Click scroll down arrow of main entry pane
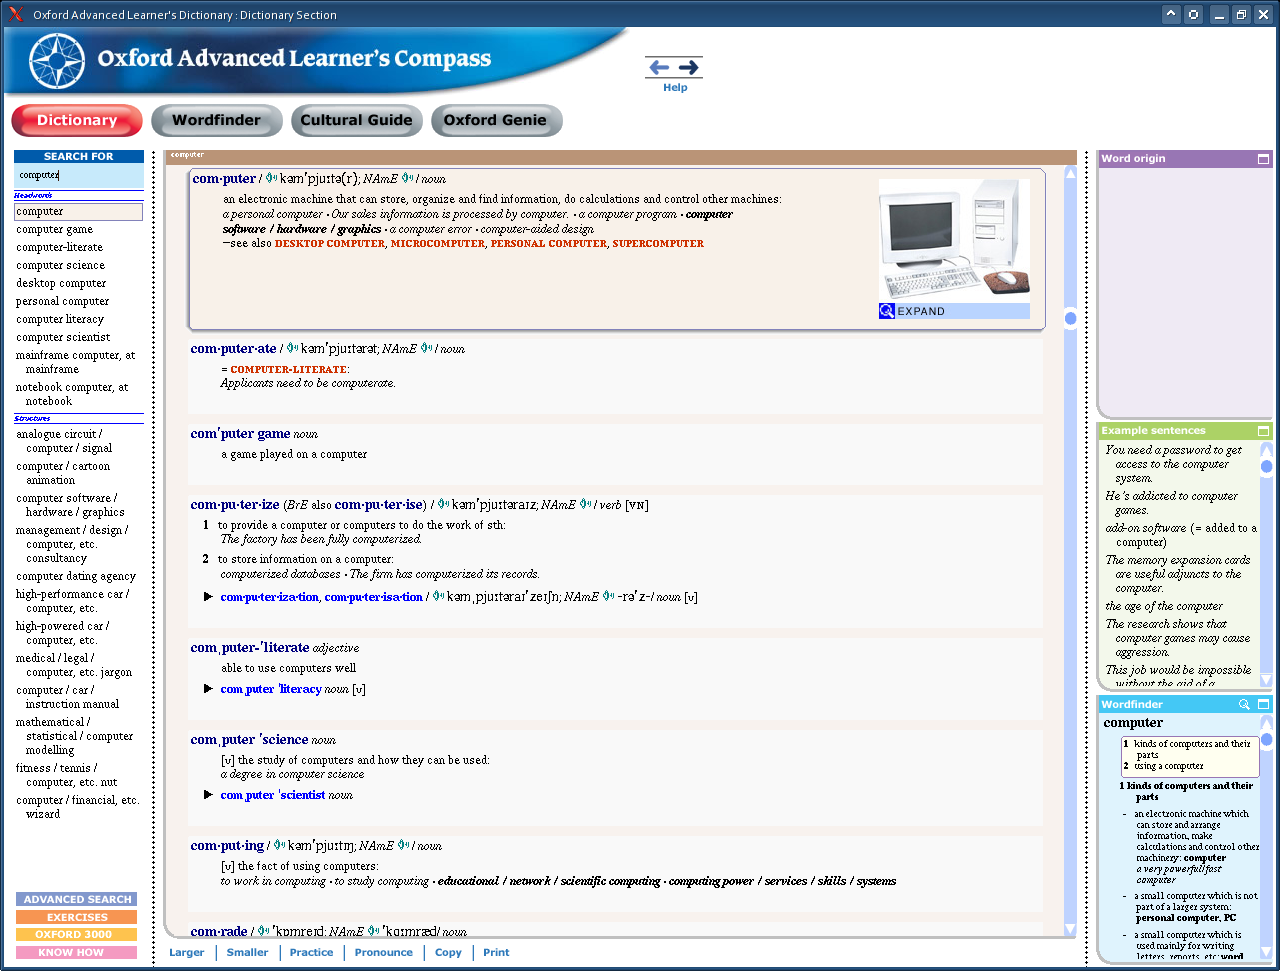The height and width of the screenshot is (971, 1280). (x=1070, y=928)
